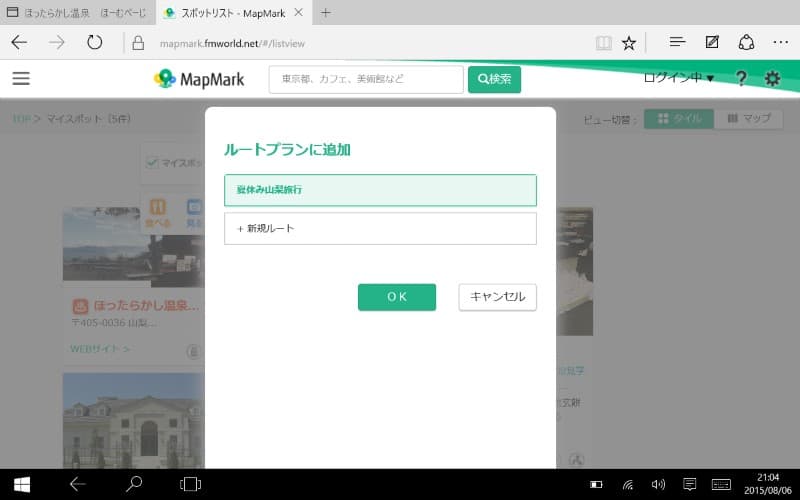
Task: Open the browser reading view icon
Action: coord(603,43)
